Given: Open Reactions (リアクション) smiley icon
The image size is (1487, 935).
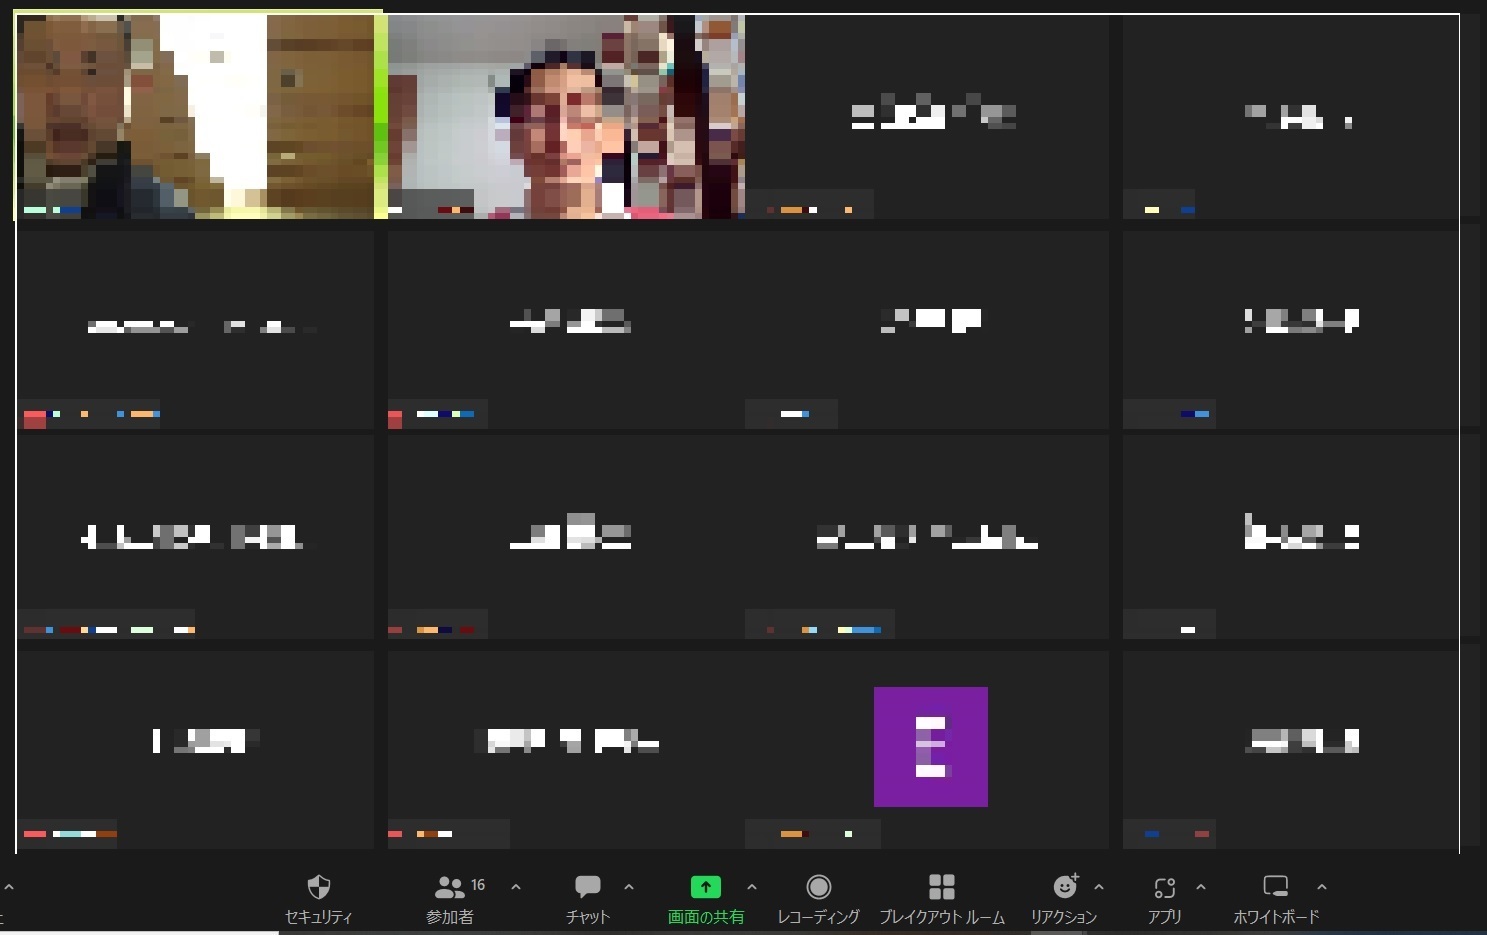Looking at the screenshot, I should coord(1066,887).
